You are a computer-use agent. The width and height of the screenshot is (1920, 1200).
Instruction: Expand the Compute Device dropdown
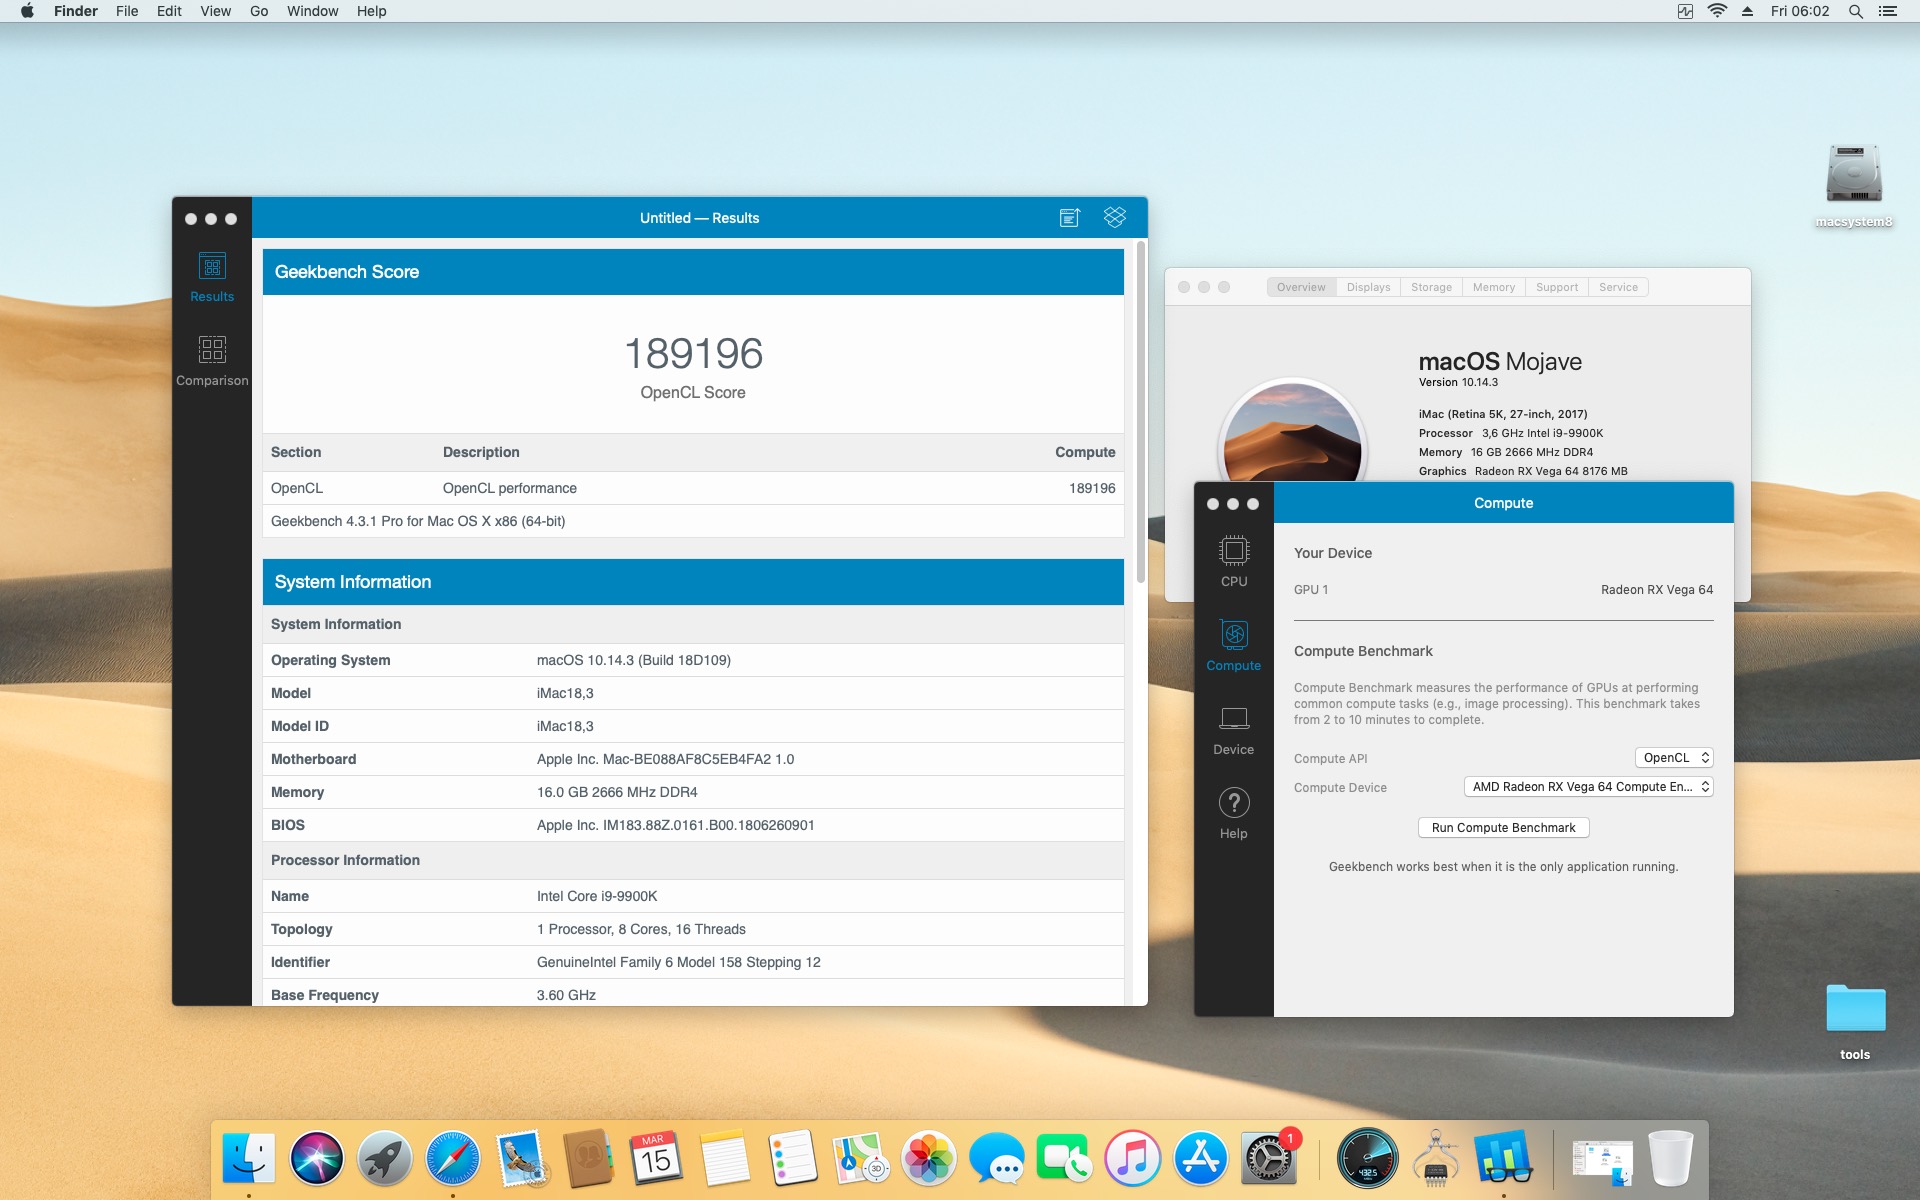click(1588, 787)
